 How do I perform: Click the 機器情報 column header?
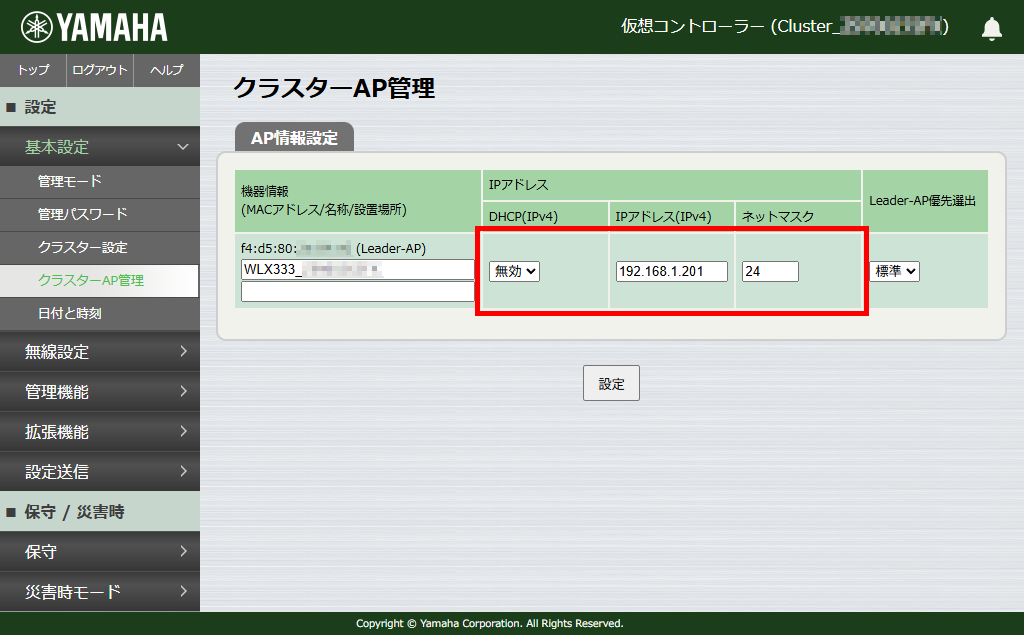coord(357,201)
